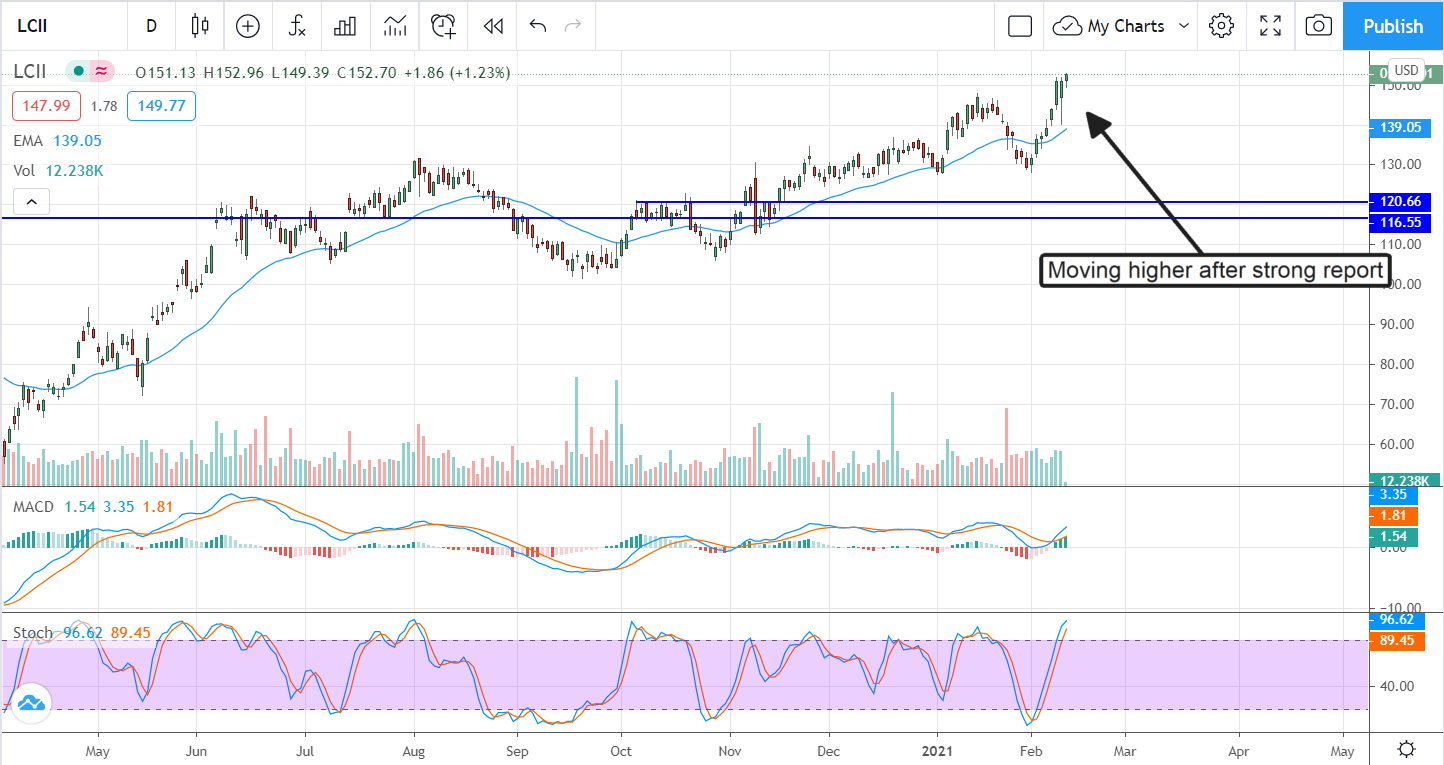Add a comparison symbol with the plus icon
Image resolution: width=1444 pixels, height=765 pixels.
(247, 26)
